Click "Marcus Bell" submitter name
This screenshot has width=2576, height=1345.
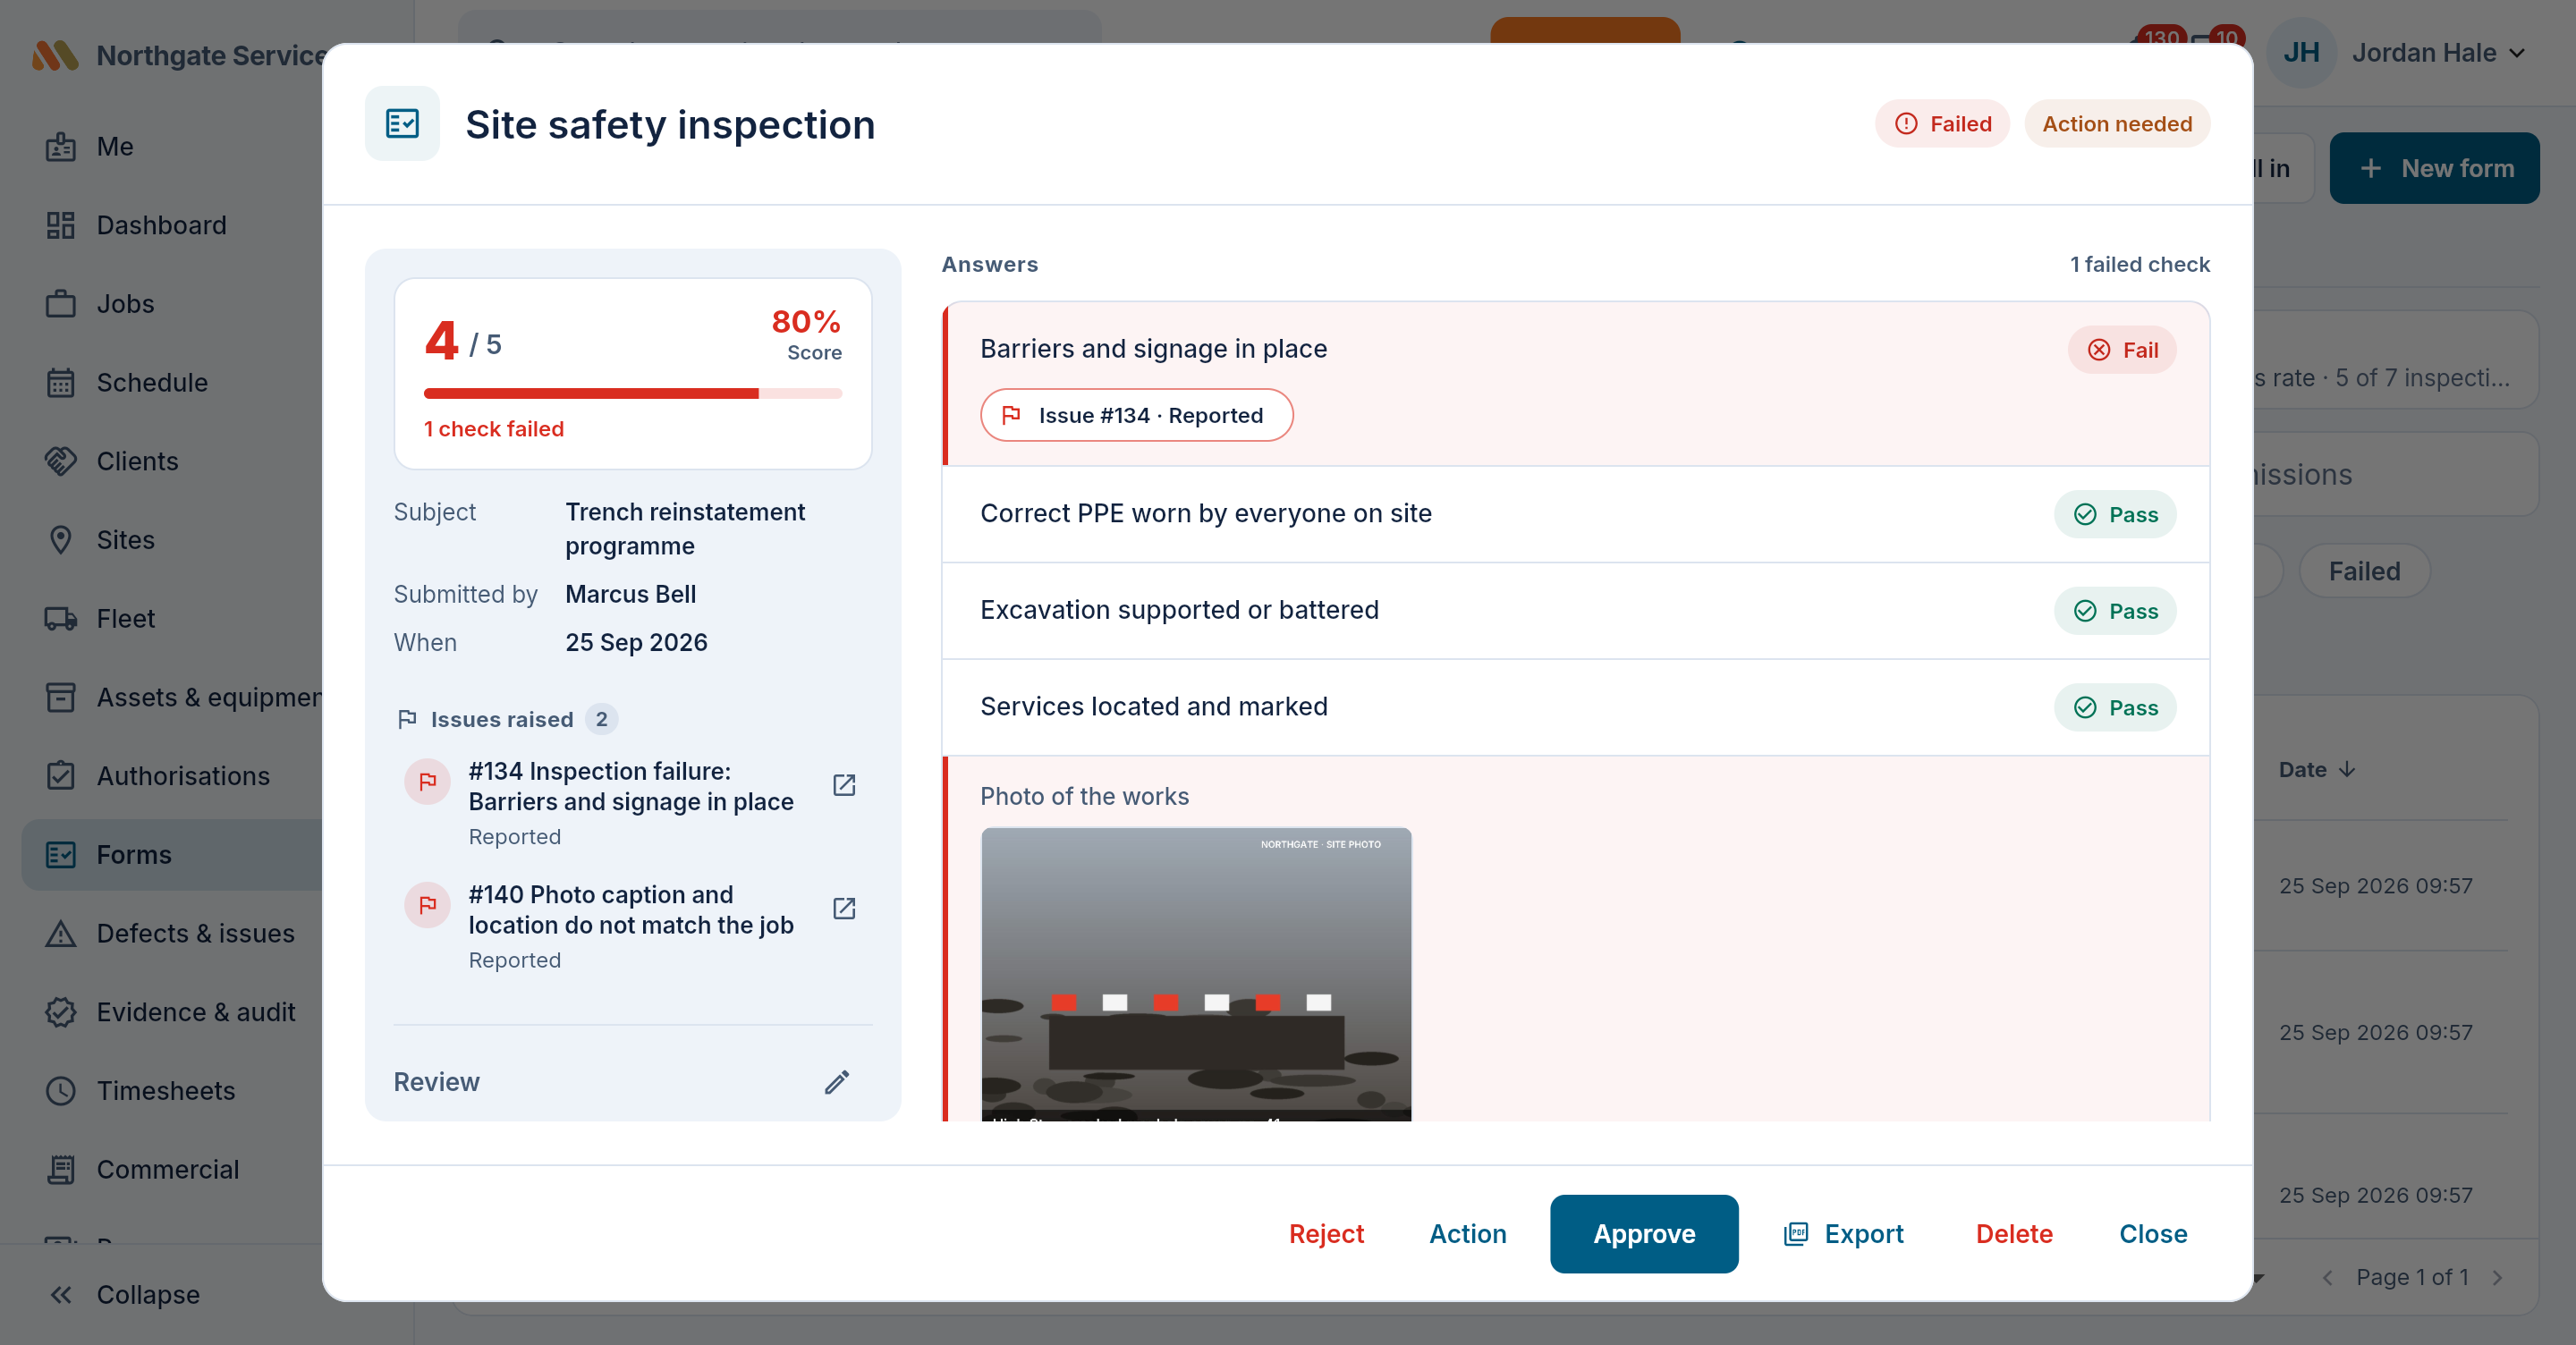coord(631,594)
